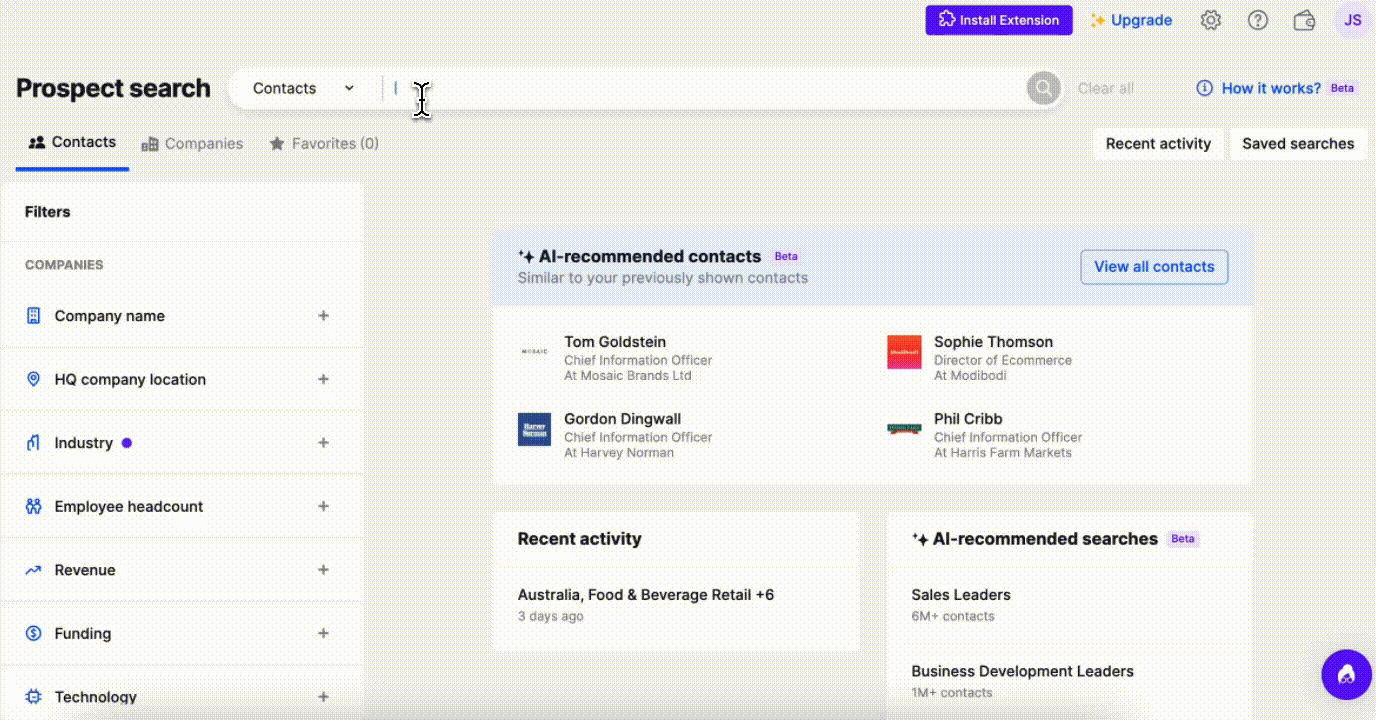Click the Upgrade link
Image resolution: width=1376 pixels, height=720 pixels.
tap(1131, 20)
